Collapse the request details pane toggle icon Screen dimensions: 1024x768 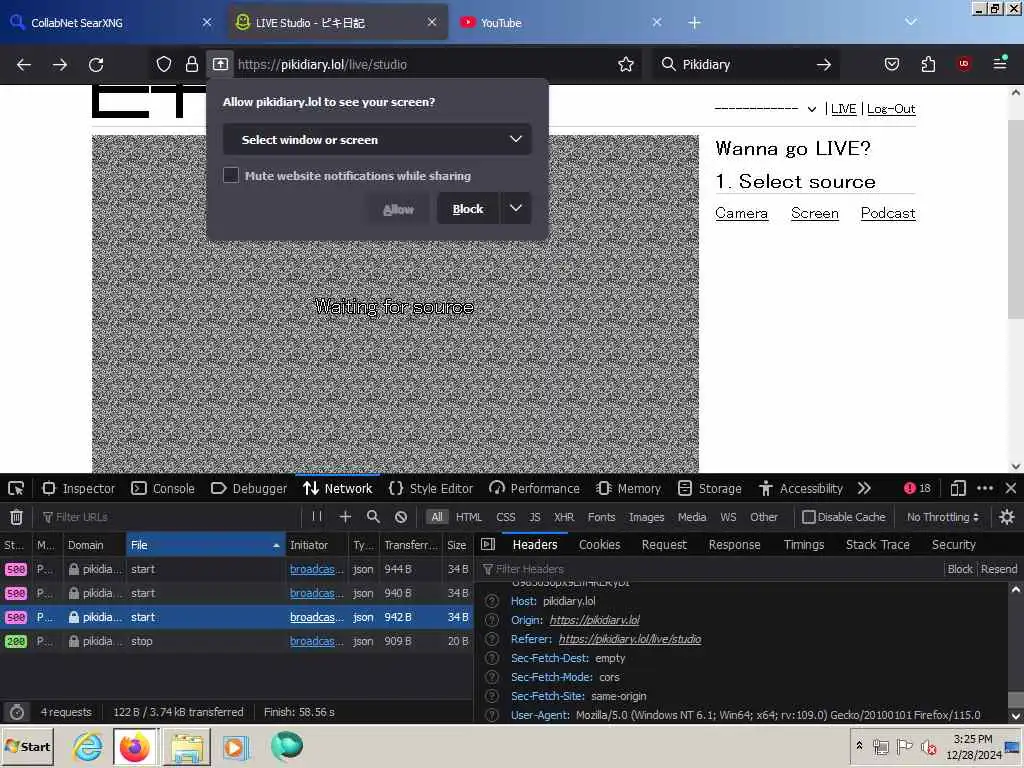[488, 544]
